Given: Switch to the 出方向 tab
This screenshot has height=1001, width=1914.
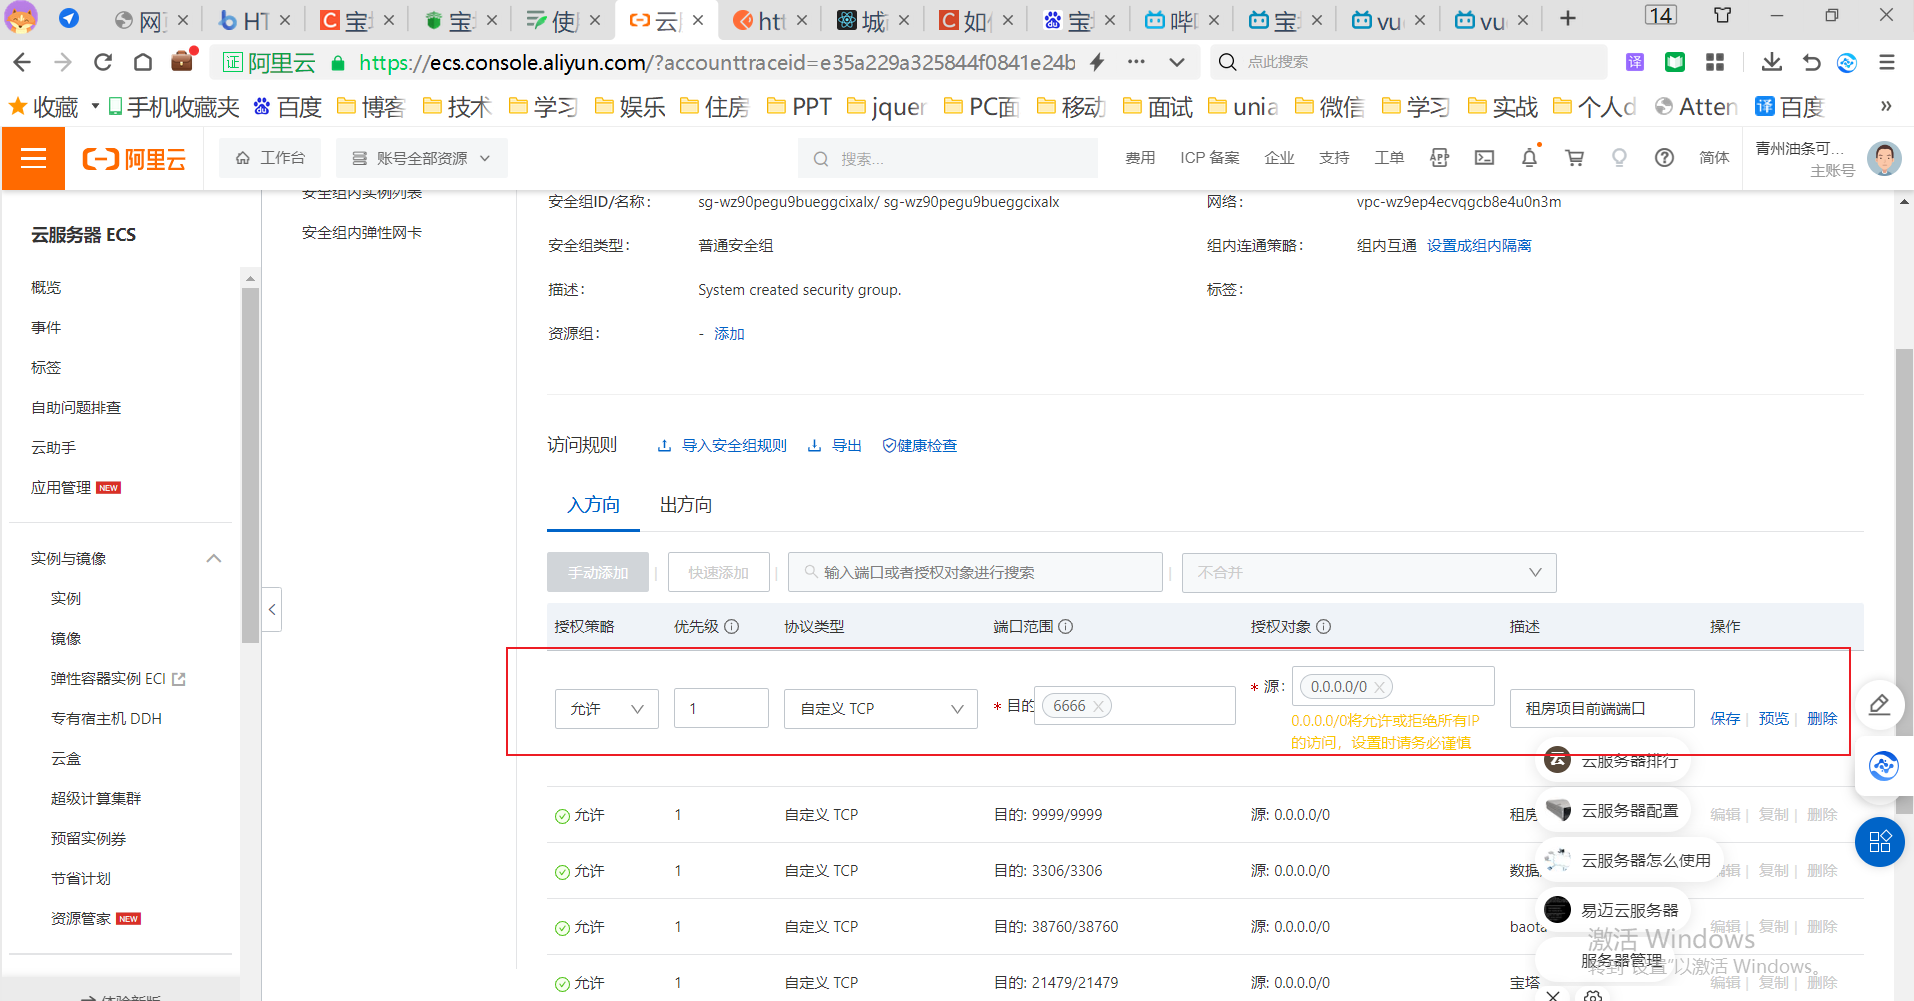Looking at the screenshot, I should pyautogui.click(x=686, y=505).
